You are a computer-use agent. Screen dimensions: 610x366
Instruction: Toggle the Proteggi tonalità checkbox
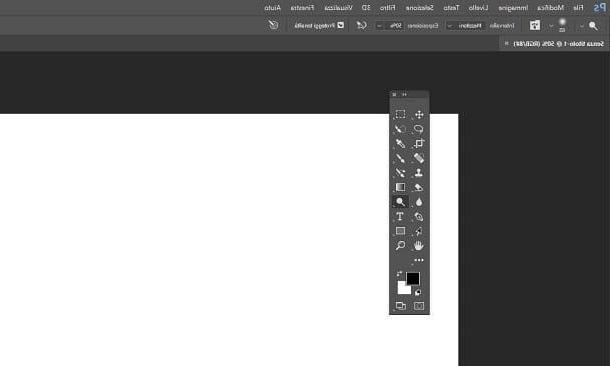click(340, 25)
